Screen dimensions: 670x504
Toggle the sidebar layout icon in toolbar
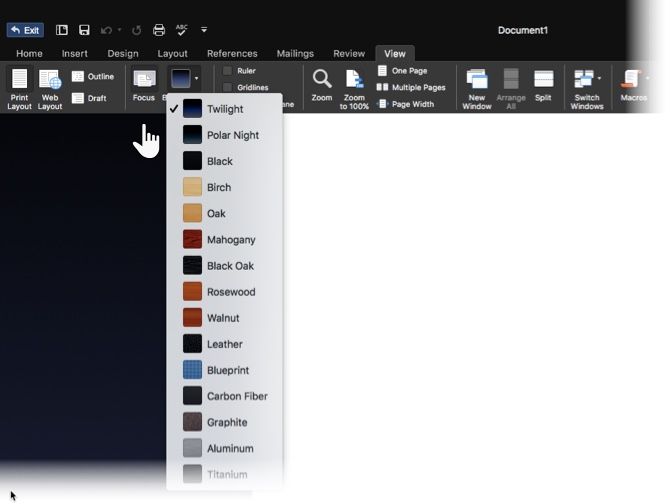(x=62, y=30)
